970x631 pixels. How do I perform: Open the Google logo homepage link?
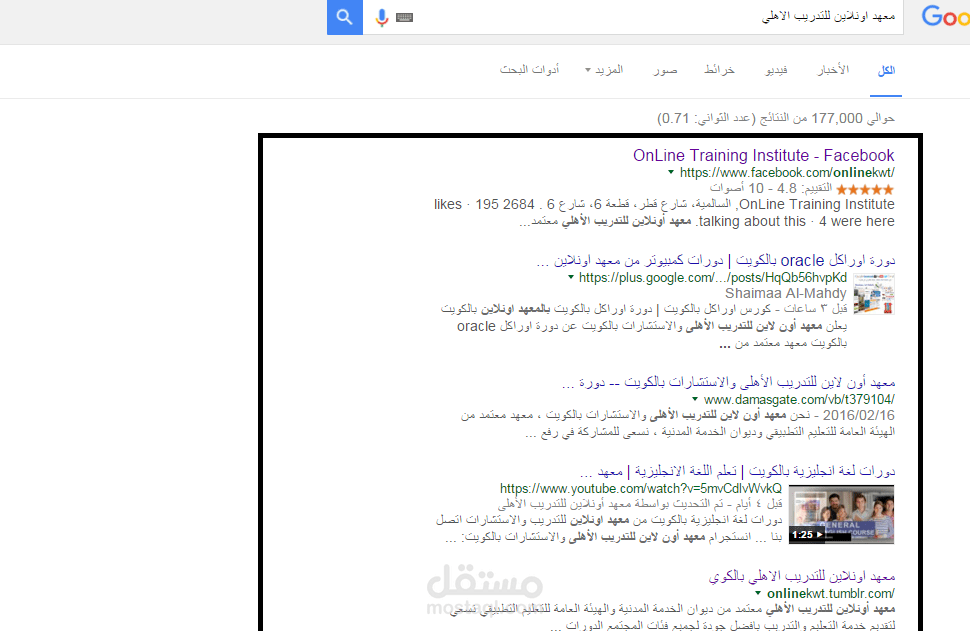tap(945, 17)
